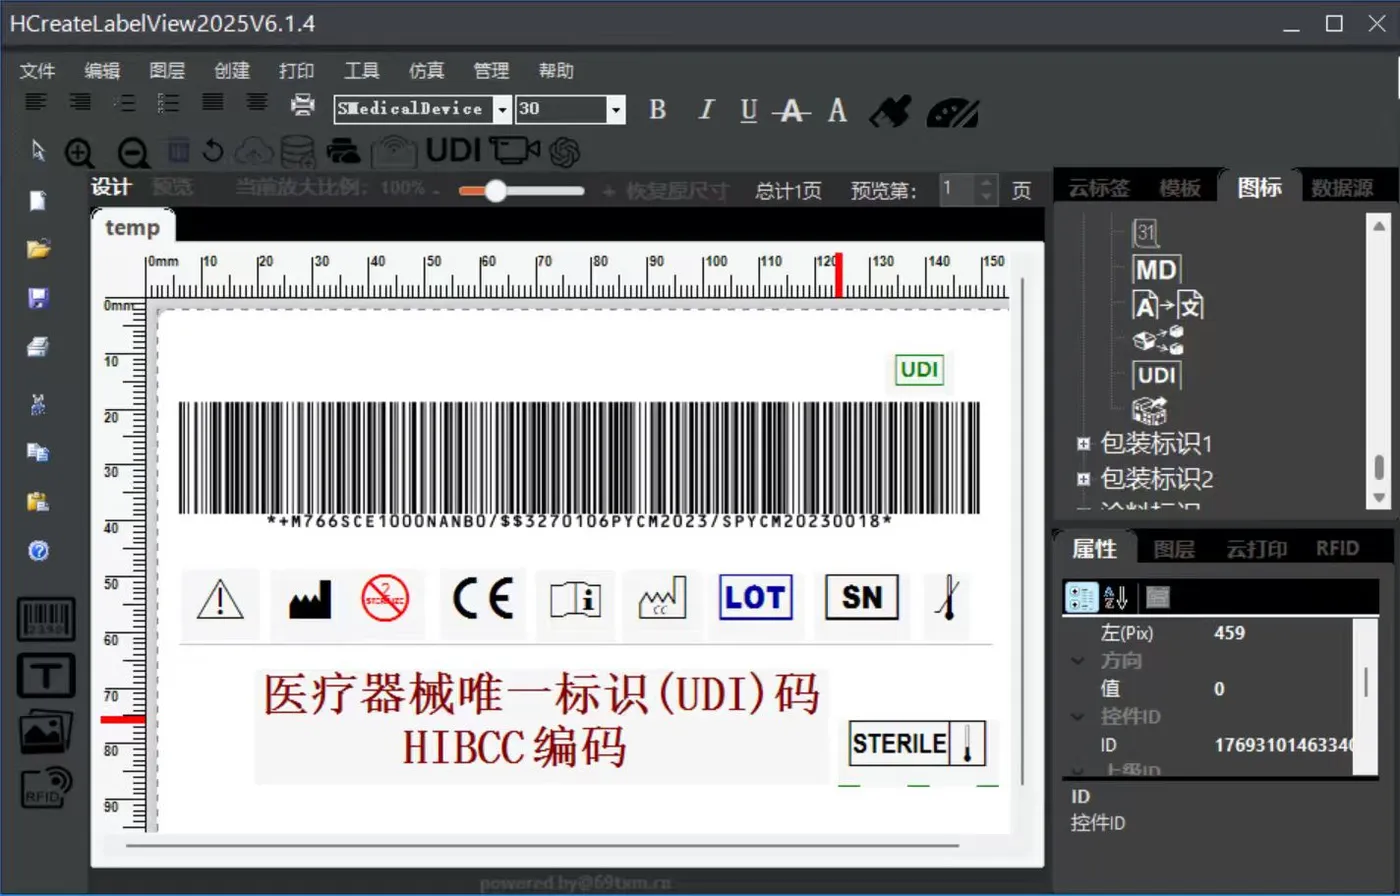Open the 创建 menu
Screen dimensions: 1400x896
232,71
